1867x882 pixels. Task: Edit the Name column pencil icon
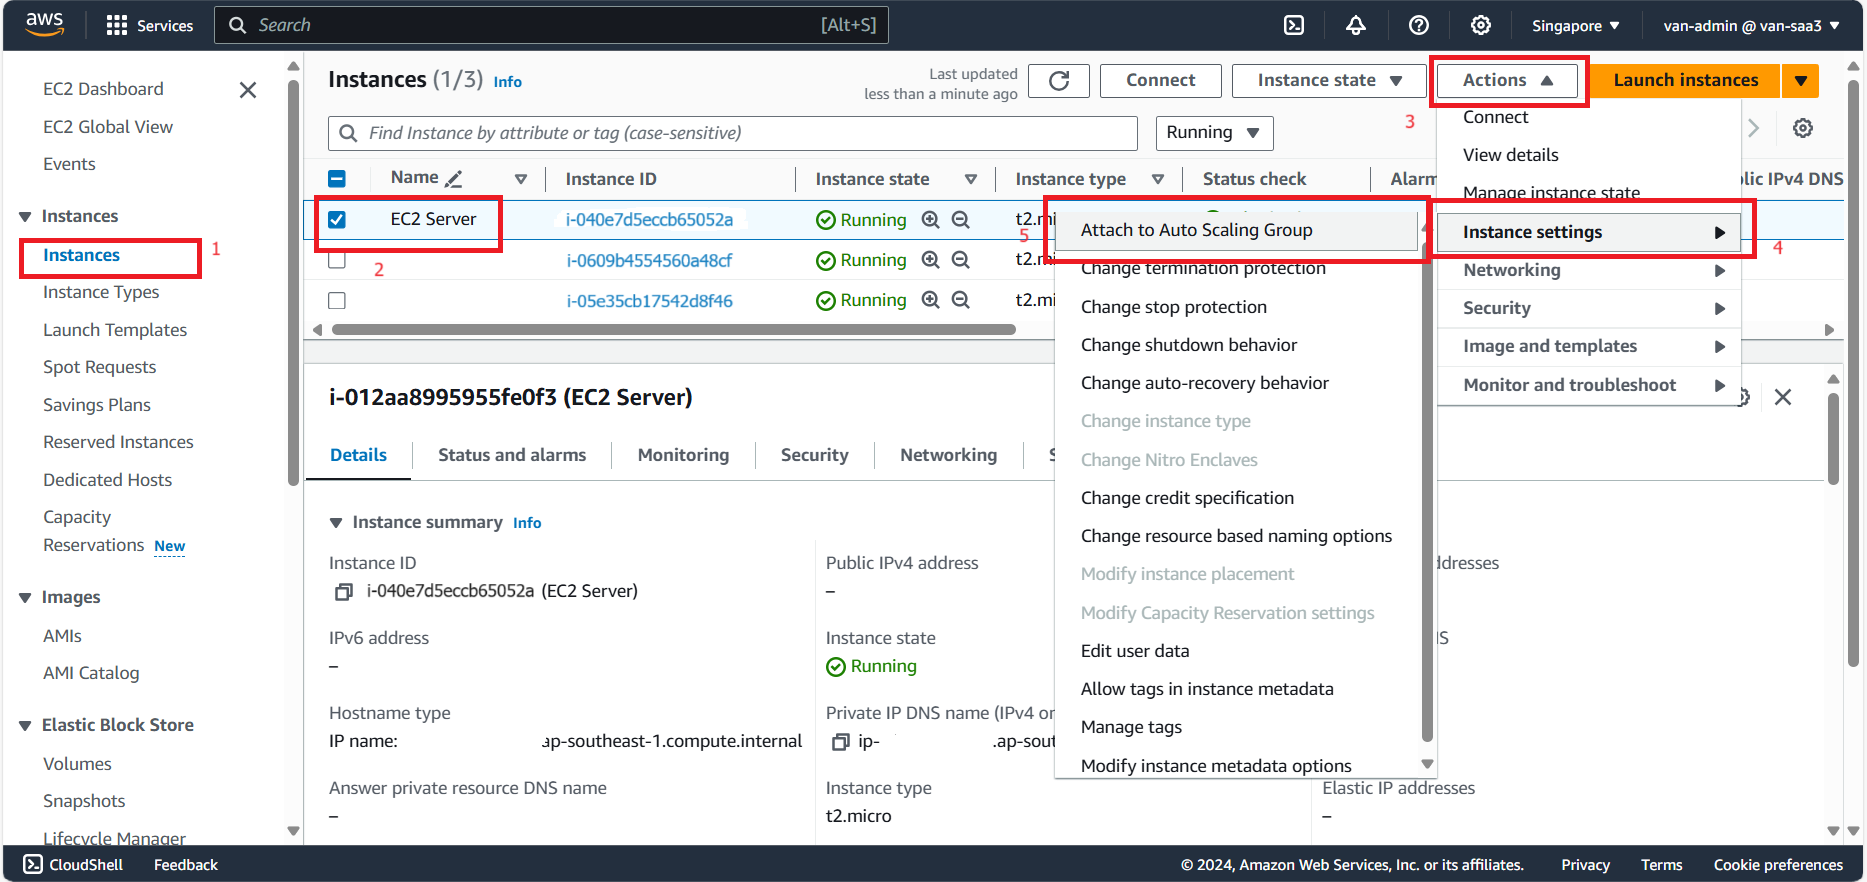(454, 179)
